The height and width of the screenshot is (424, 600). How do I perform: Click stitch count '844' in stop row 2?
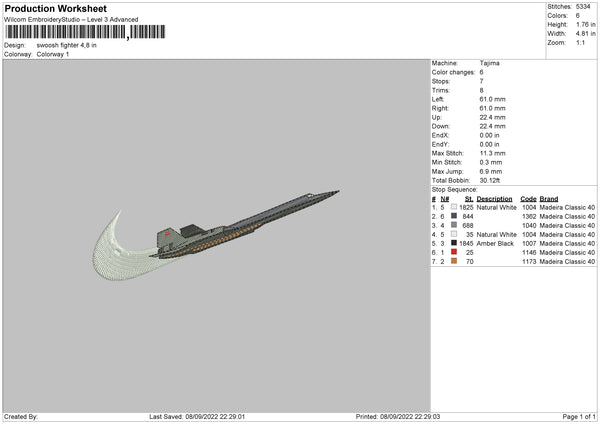pyautogui.click(x=468, y=217)
